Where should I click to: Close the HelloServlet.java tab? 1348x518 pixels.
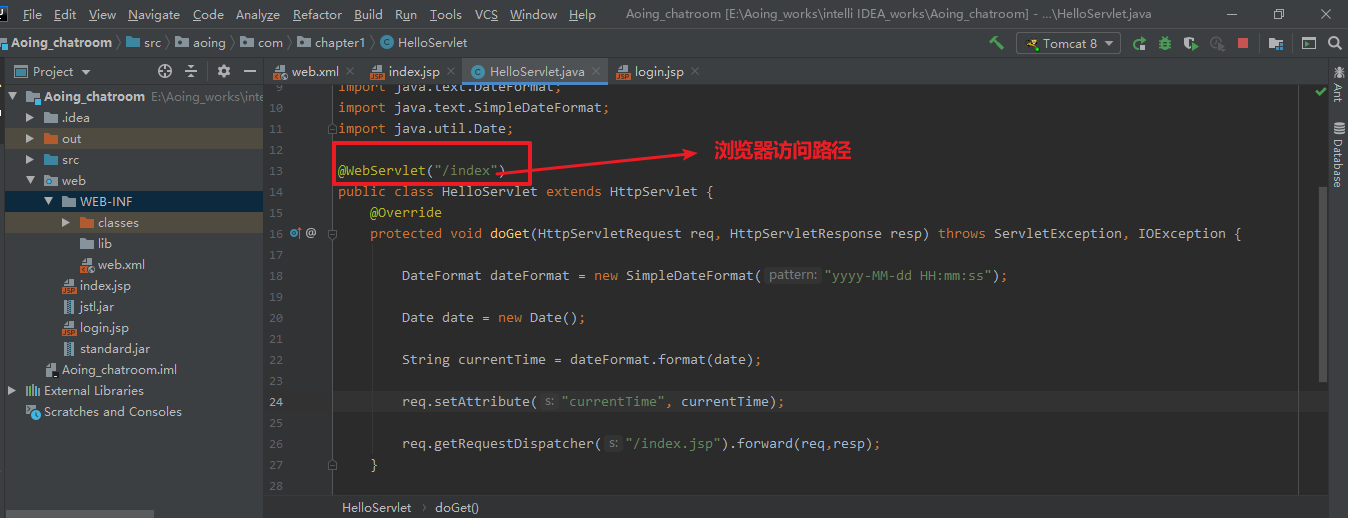pyautogui.click(x=598, y=72)
